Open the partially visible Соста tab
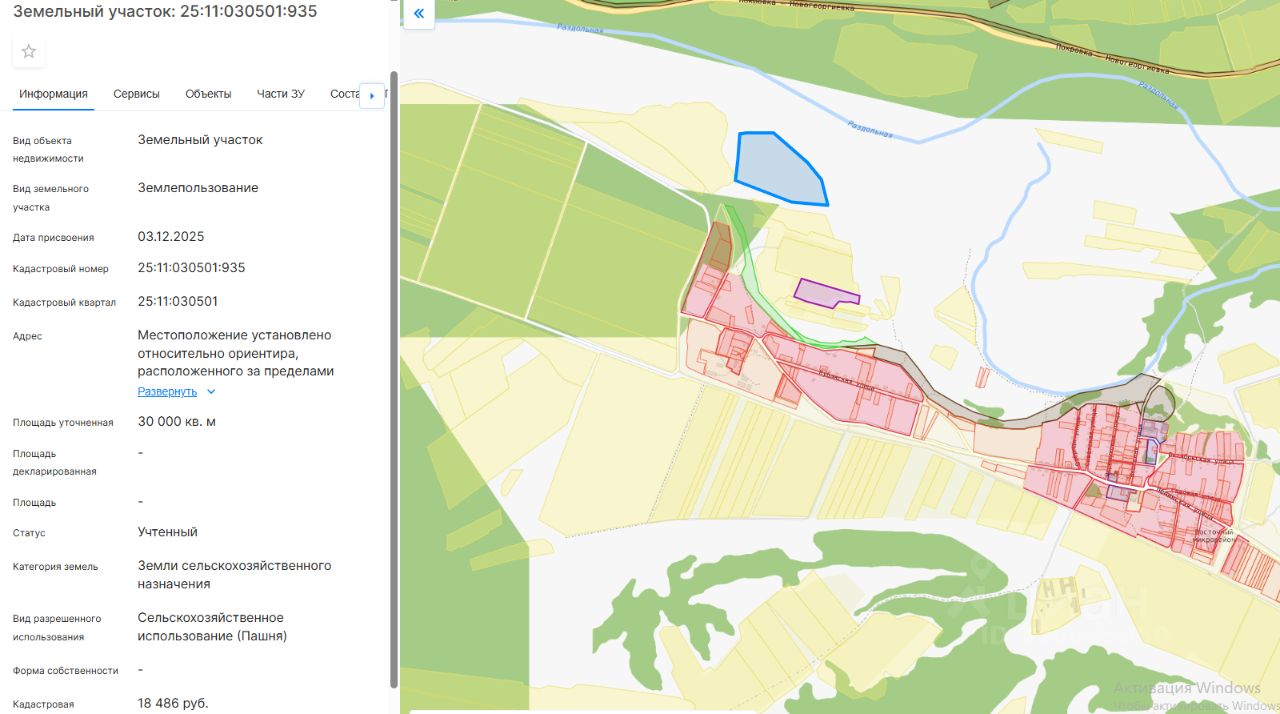 (344, 94)
